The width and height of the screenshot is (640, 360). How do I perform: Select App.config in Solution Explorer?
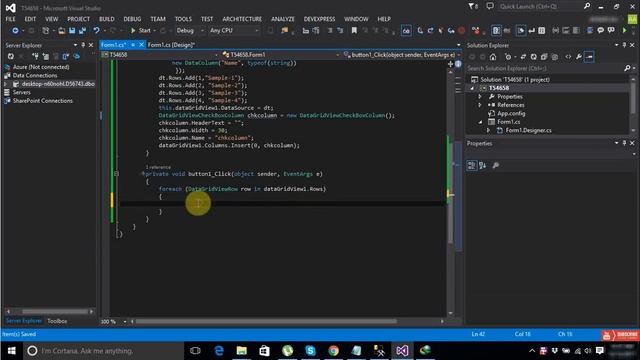coord(511,113)
